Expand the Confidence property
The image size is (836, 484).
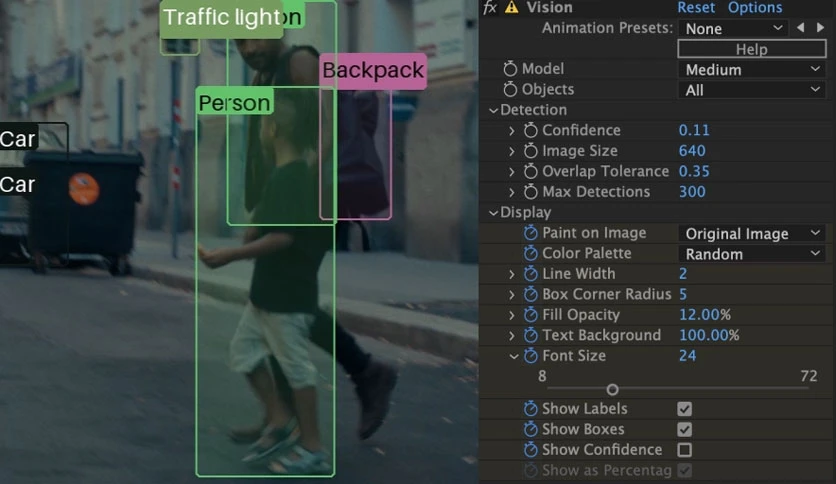(512, 131)
